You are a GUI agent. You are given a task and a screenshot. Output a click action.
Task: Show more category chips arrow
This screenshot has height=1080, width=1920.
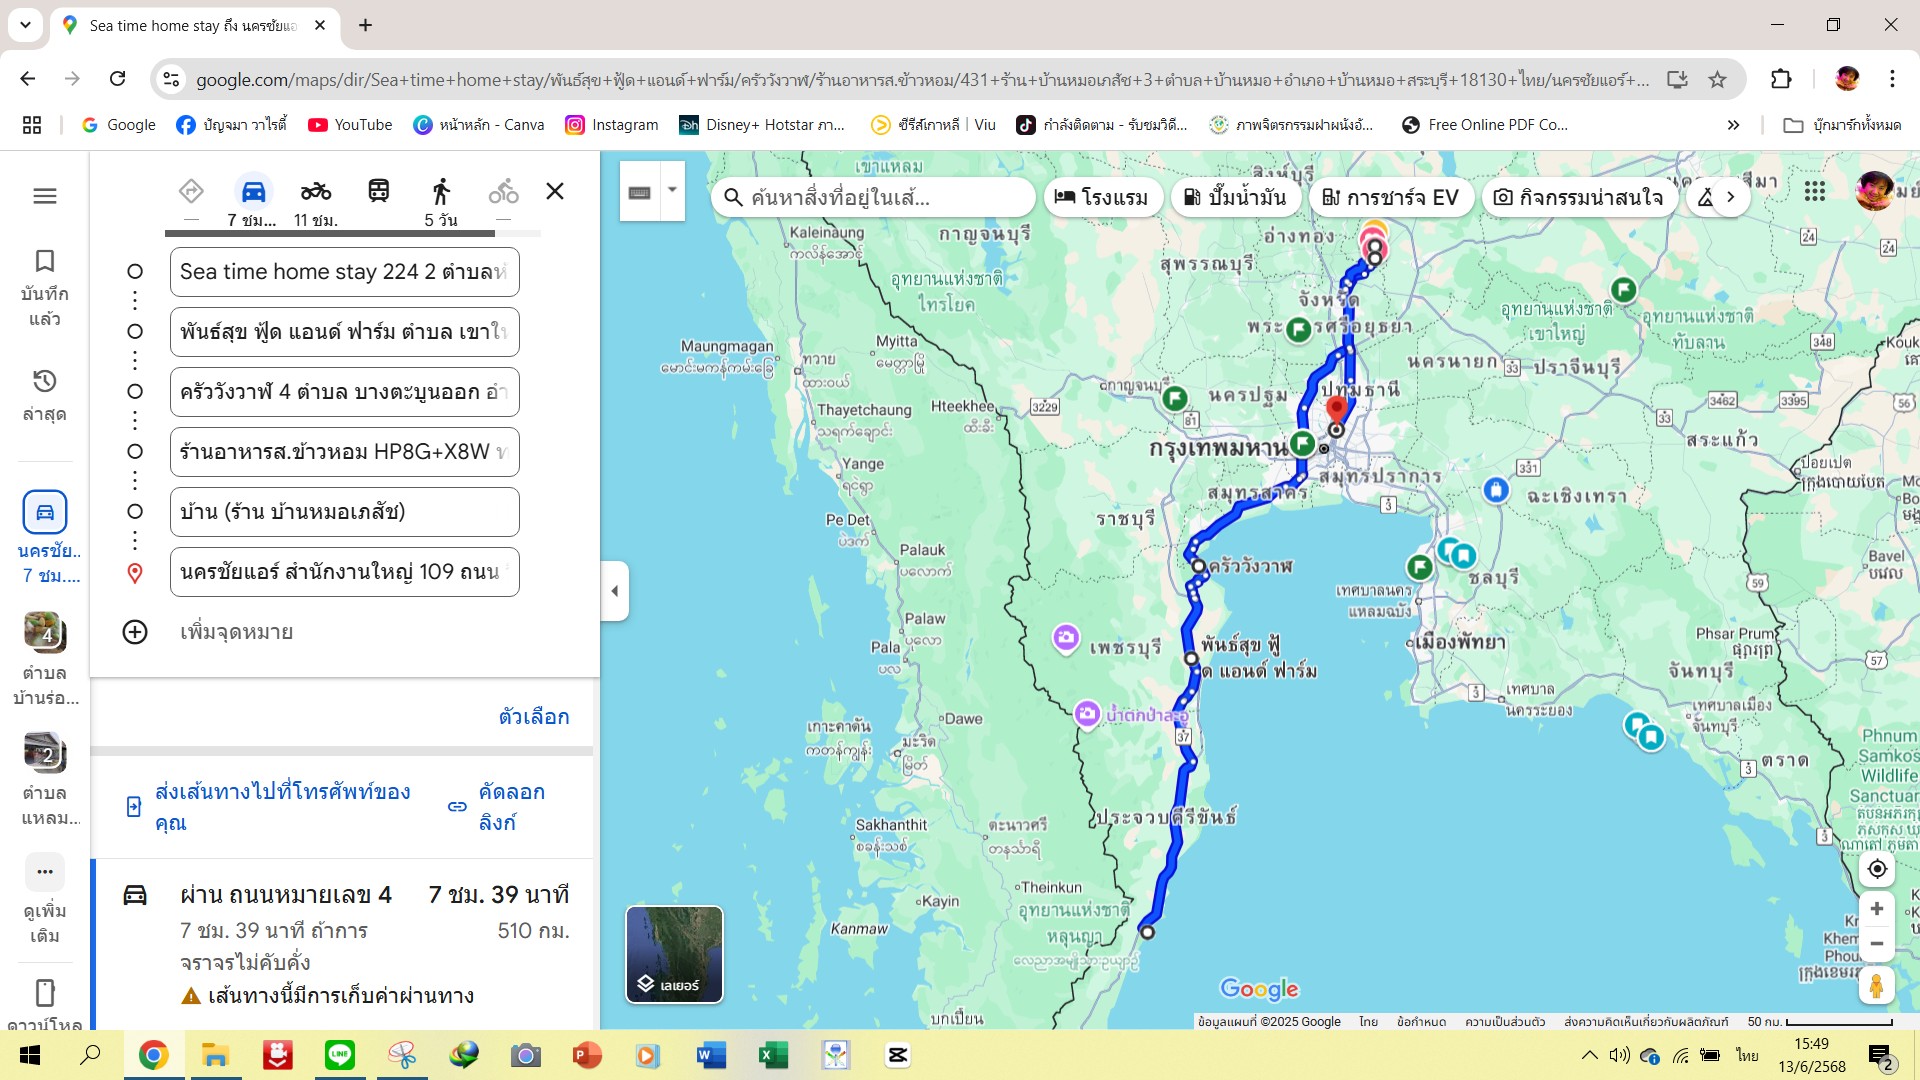[1730, 197]
